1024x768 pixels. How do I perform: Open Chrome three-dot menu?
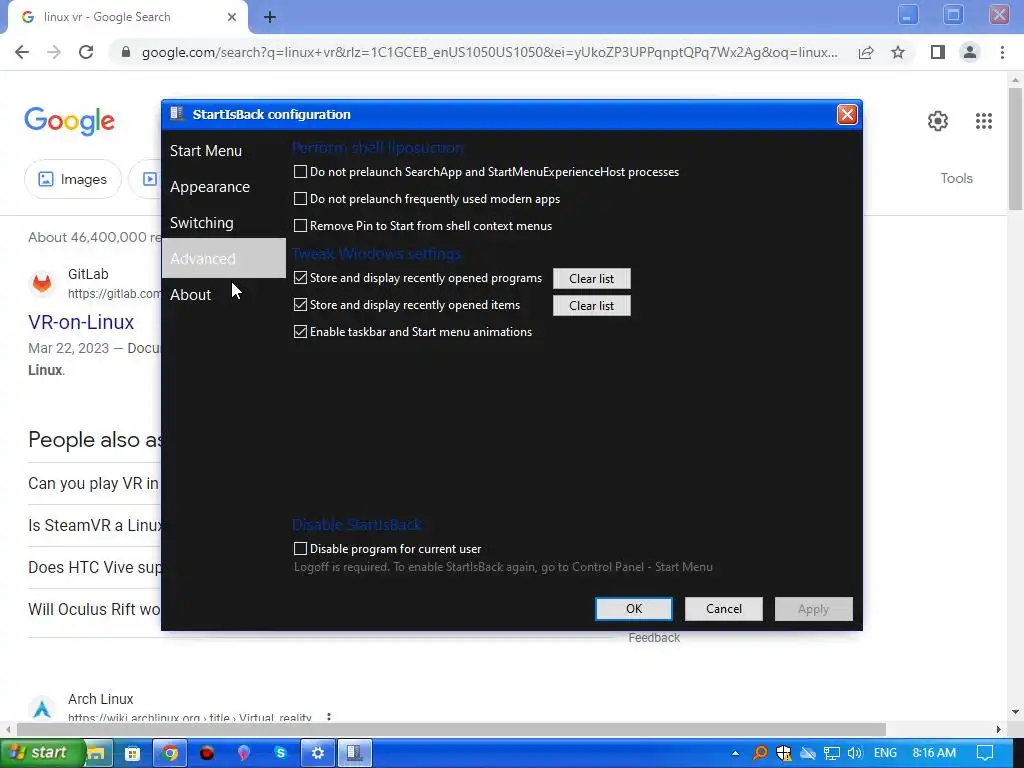click(1002, 52)
